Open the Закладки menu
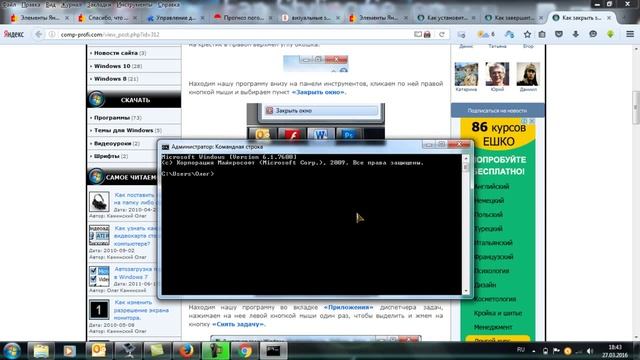The width and height of the screenshot is (640, 360). [x=99, y=4]
